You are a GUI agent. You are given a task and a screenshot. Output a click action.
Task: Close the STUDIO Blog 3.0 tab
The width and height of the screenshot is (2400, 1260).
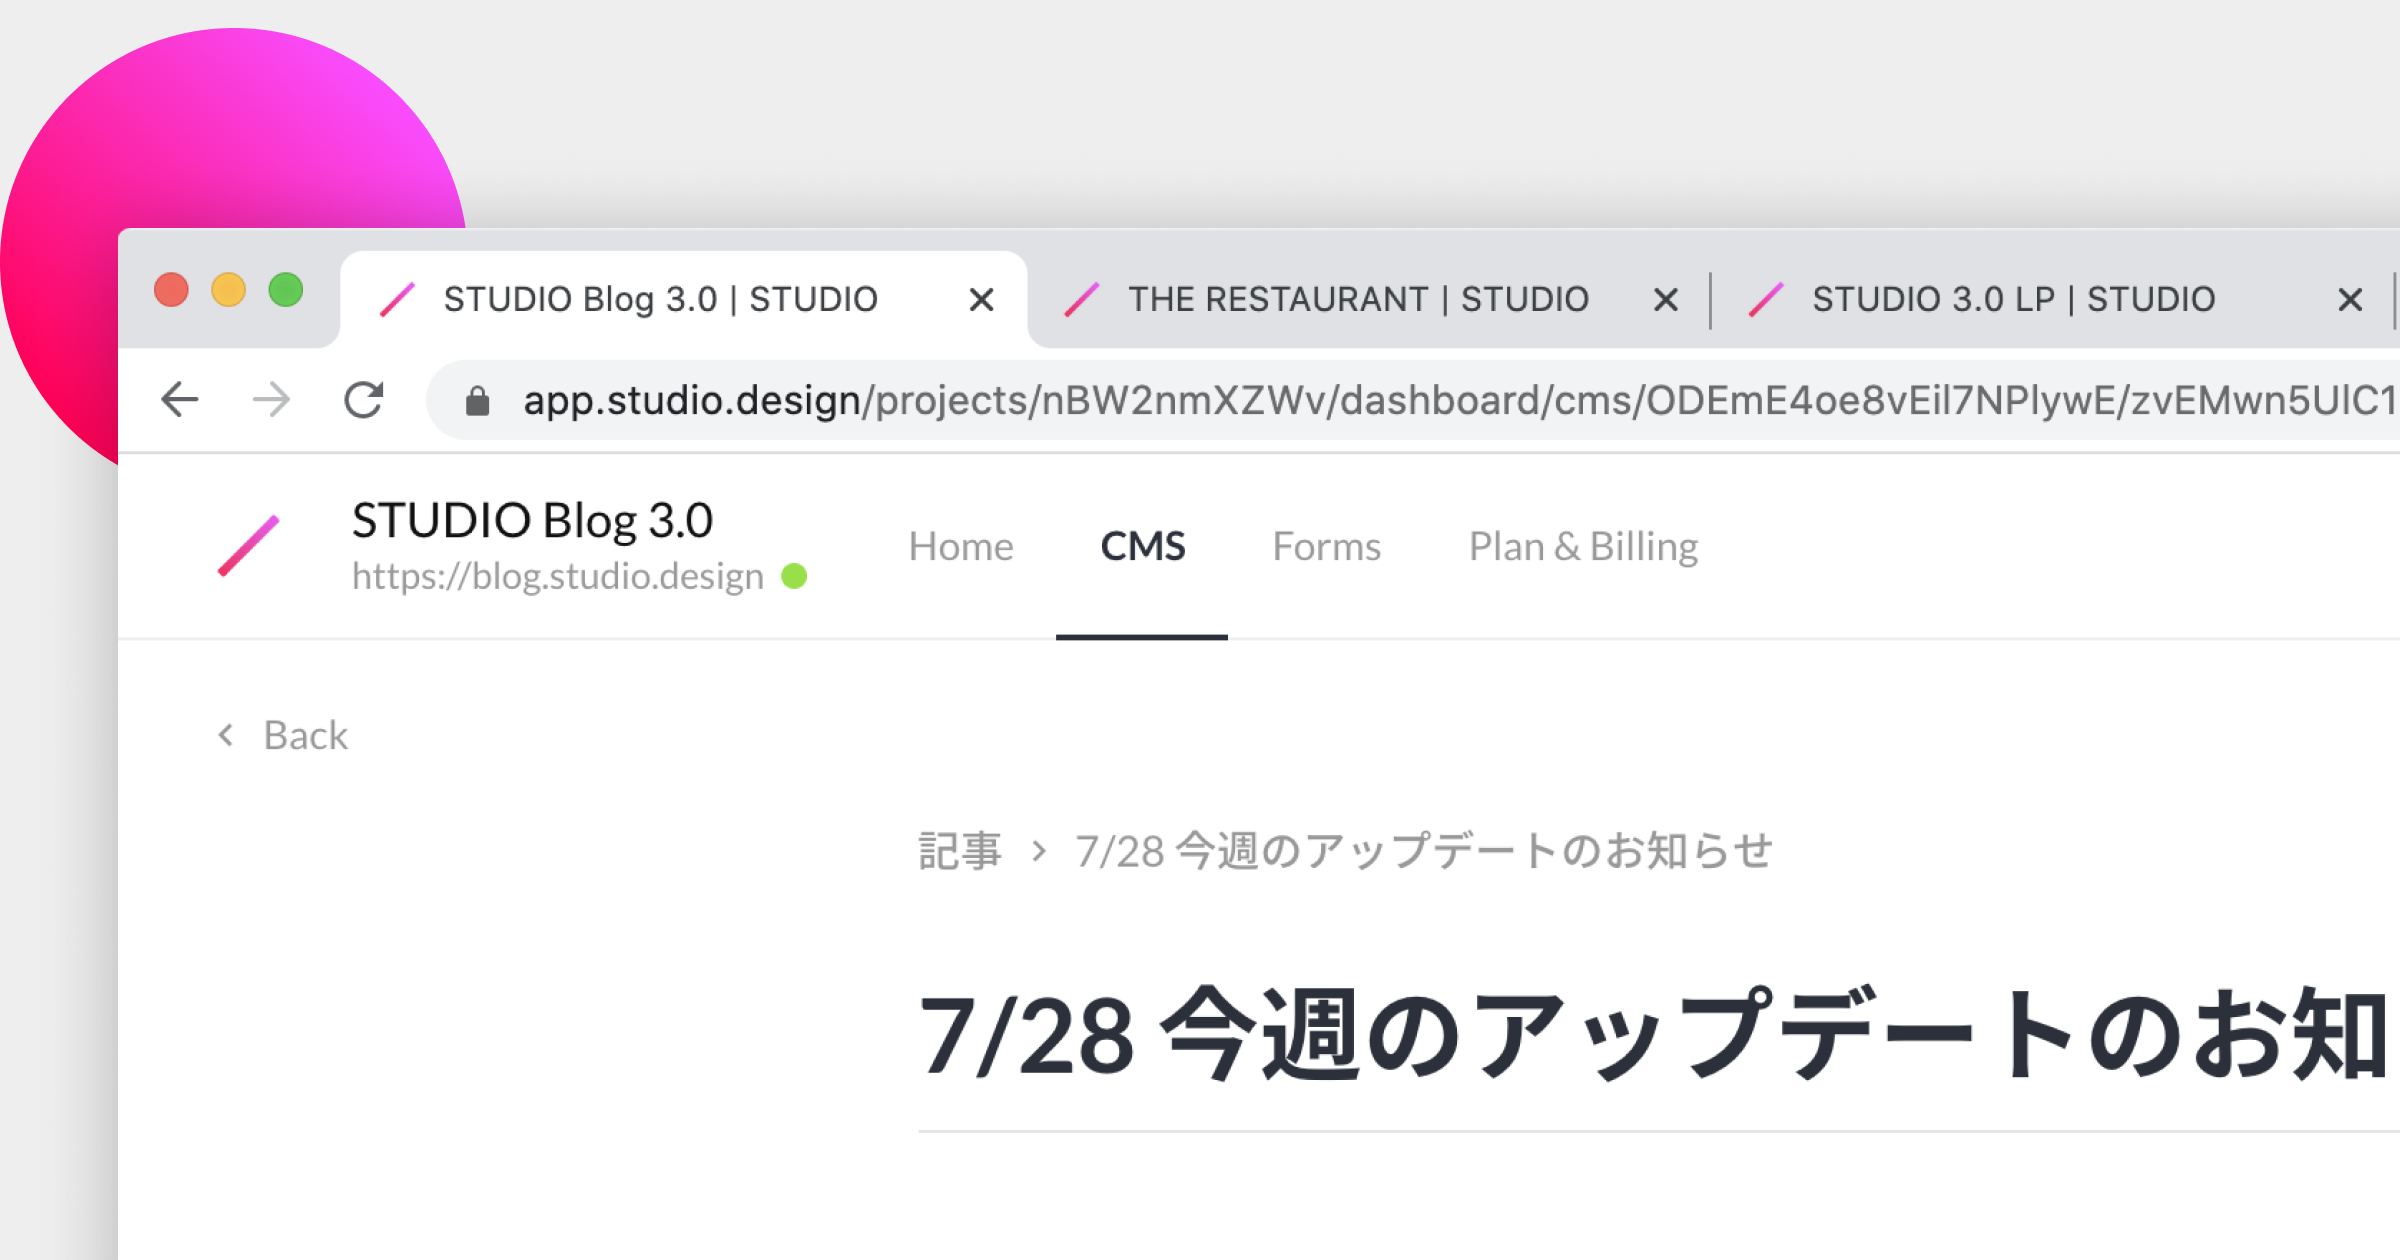coord(982,299)
